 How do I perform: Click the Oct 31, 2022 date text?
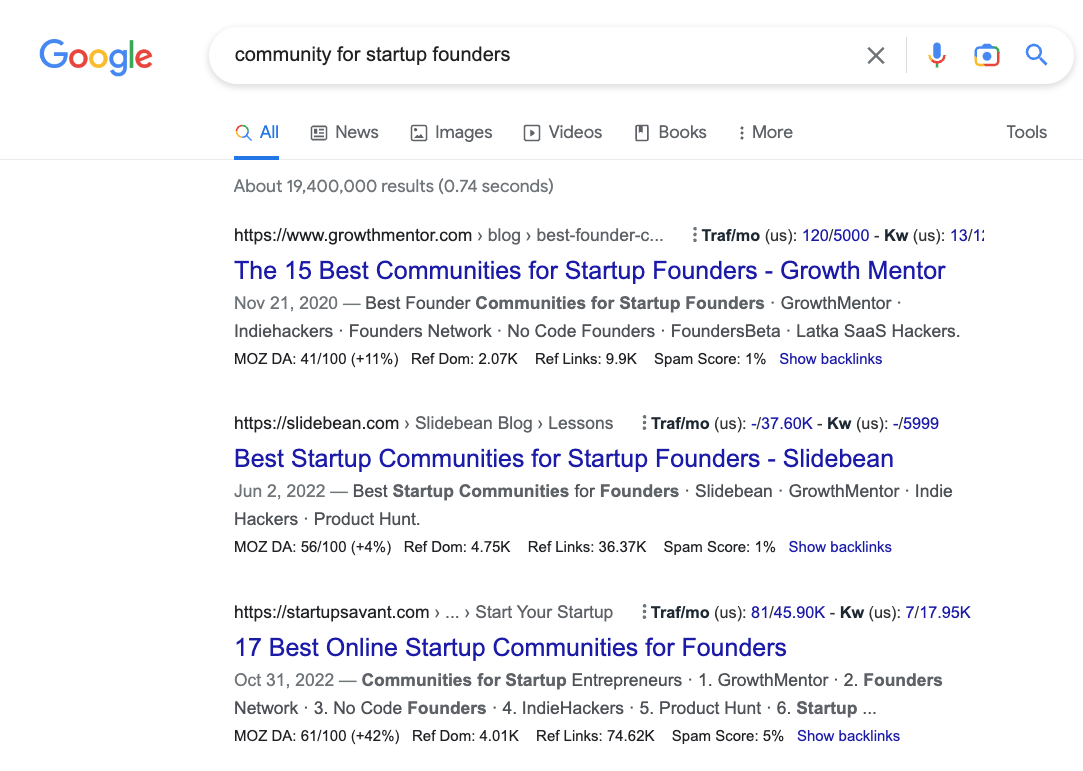(x=284, y=680)
